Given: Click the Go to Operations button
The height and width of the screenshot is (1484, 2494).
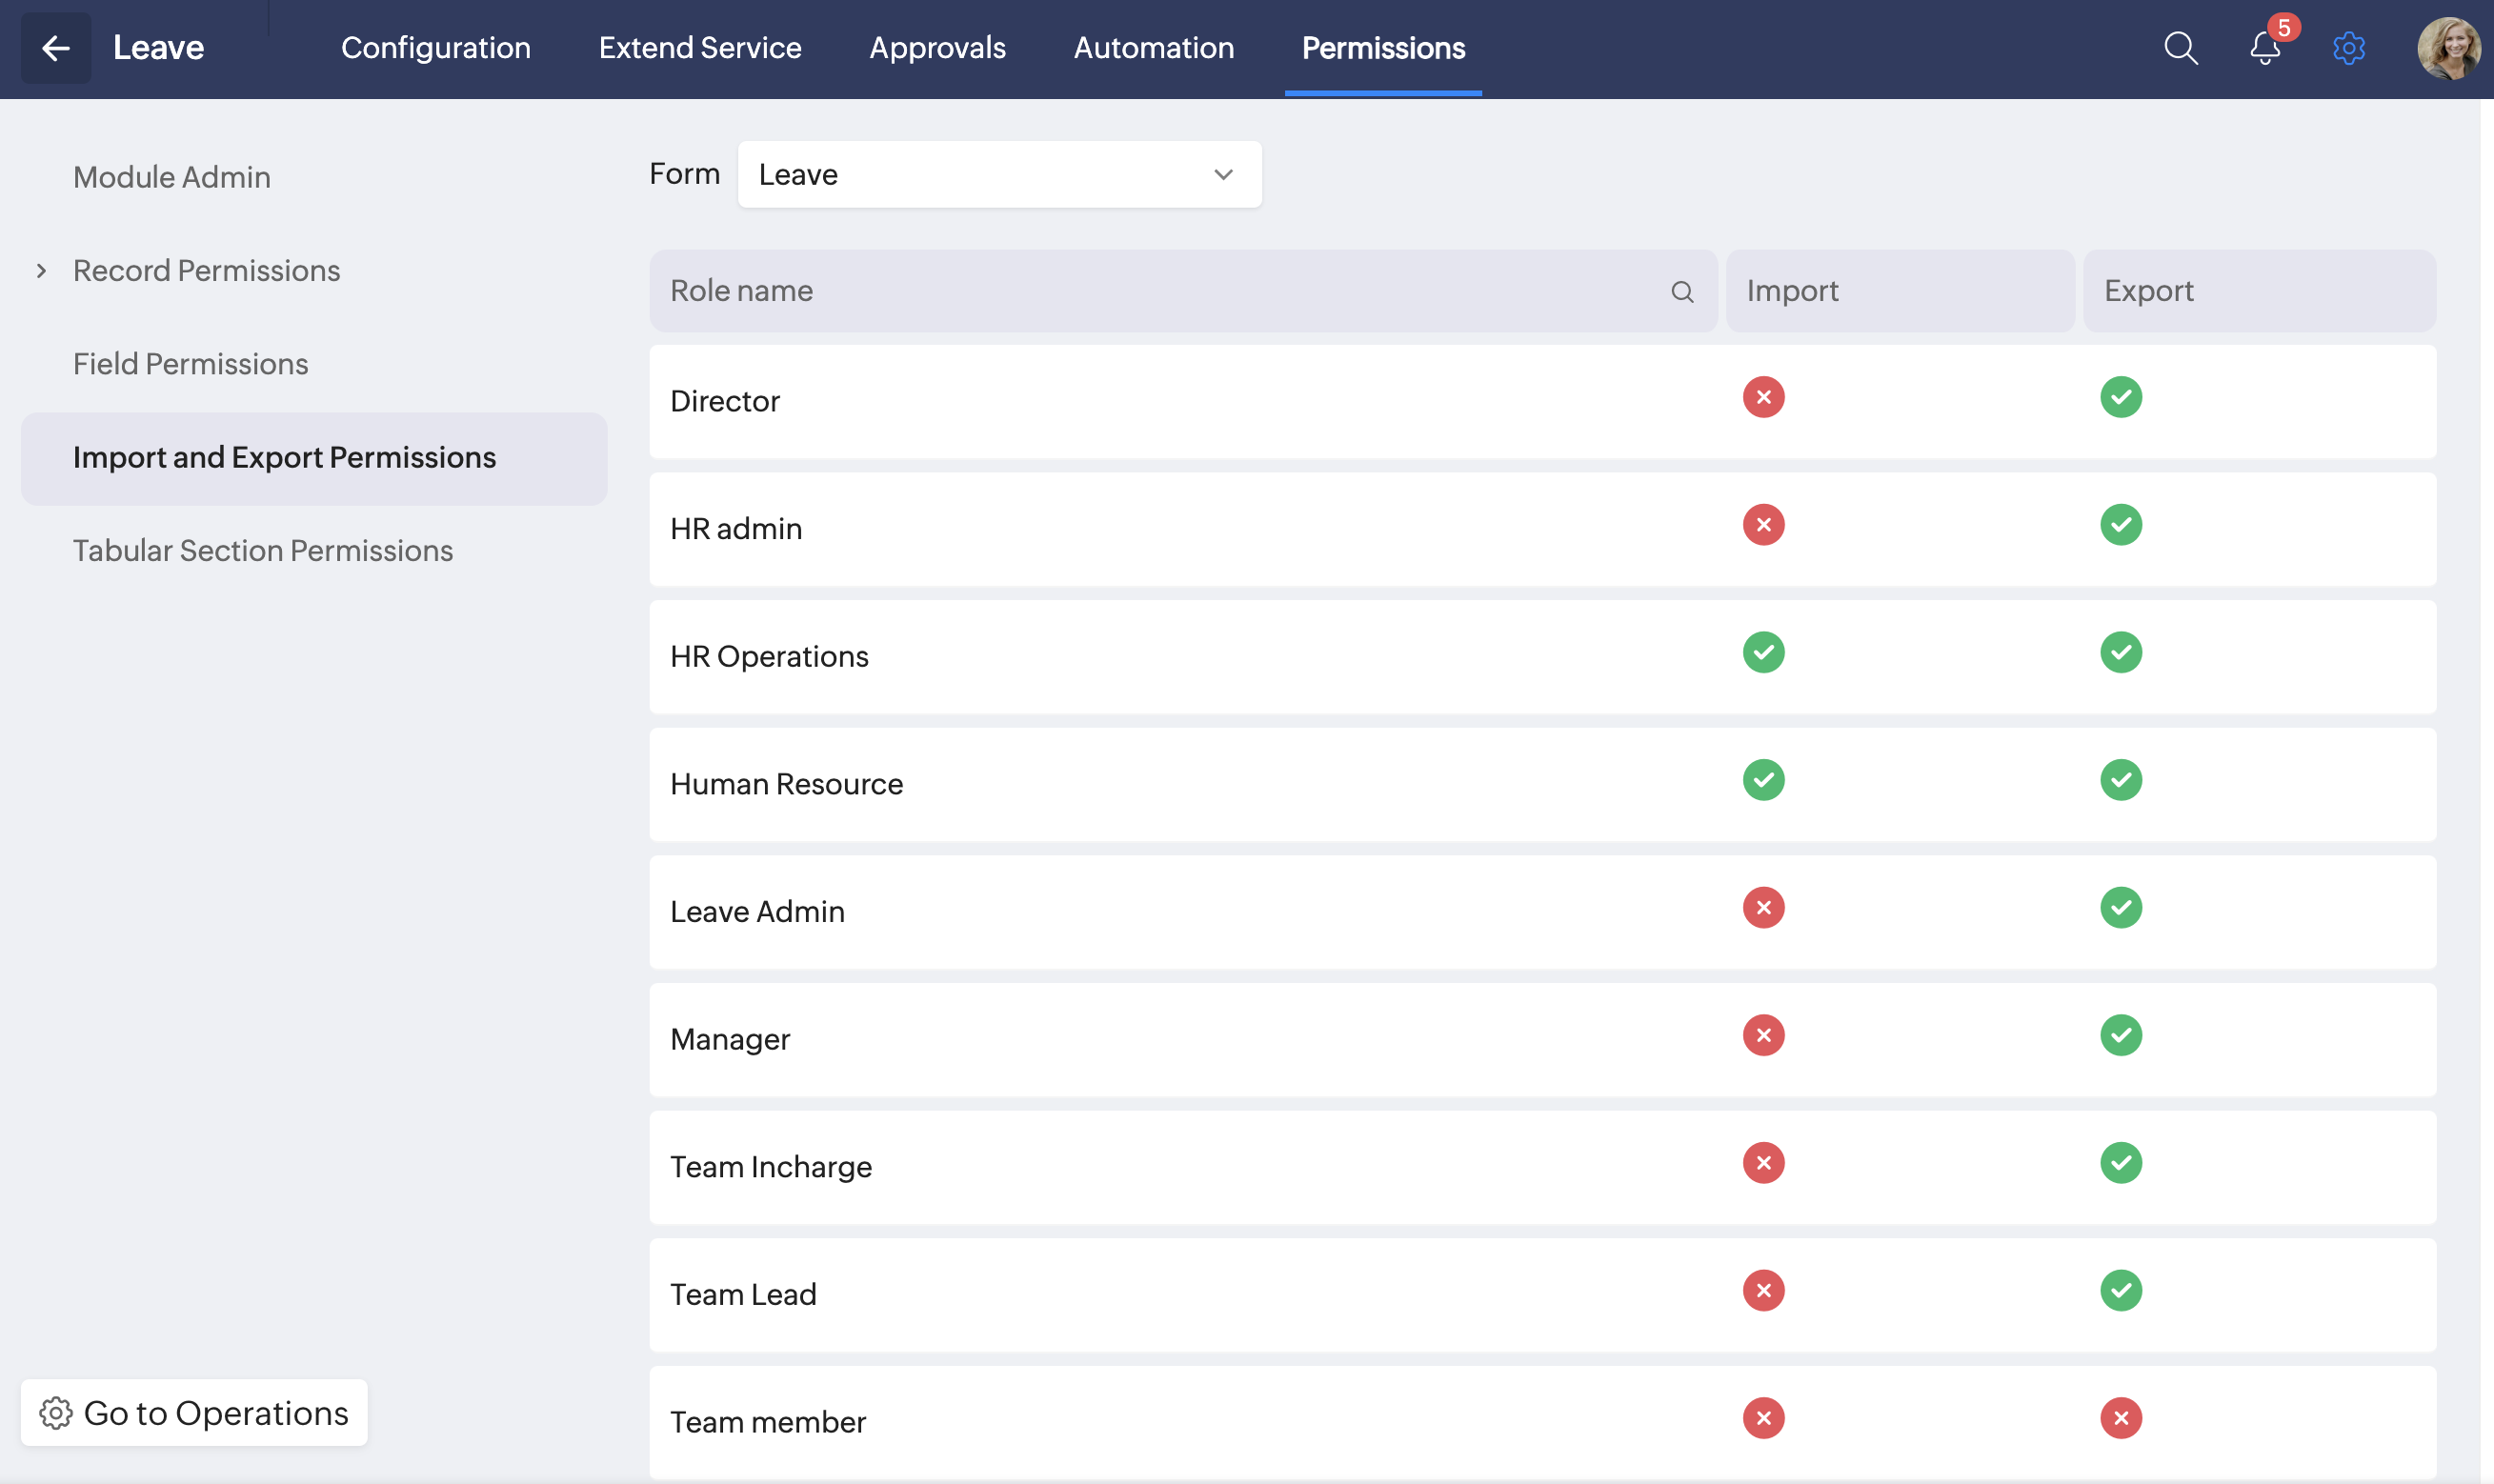Looking at the screenshot, I should [x=194, y=1413].
